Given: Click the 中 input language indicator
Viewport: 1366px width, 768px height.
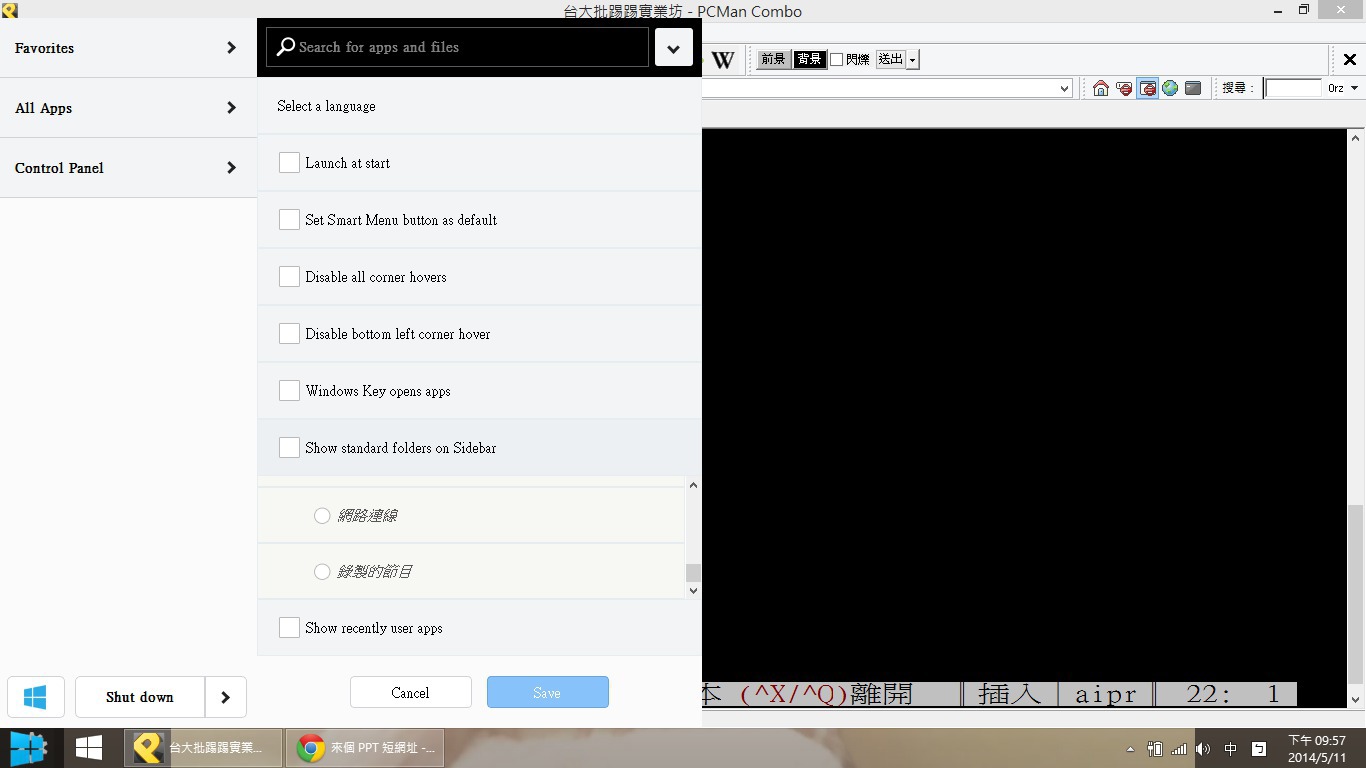Looking at the screenshot, I should click(1231, 748).
